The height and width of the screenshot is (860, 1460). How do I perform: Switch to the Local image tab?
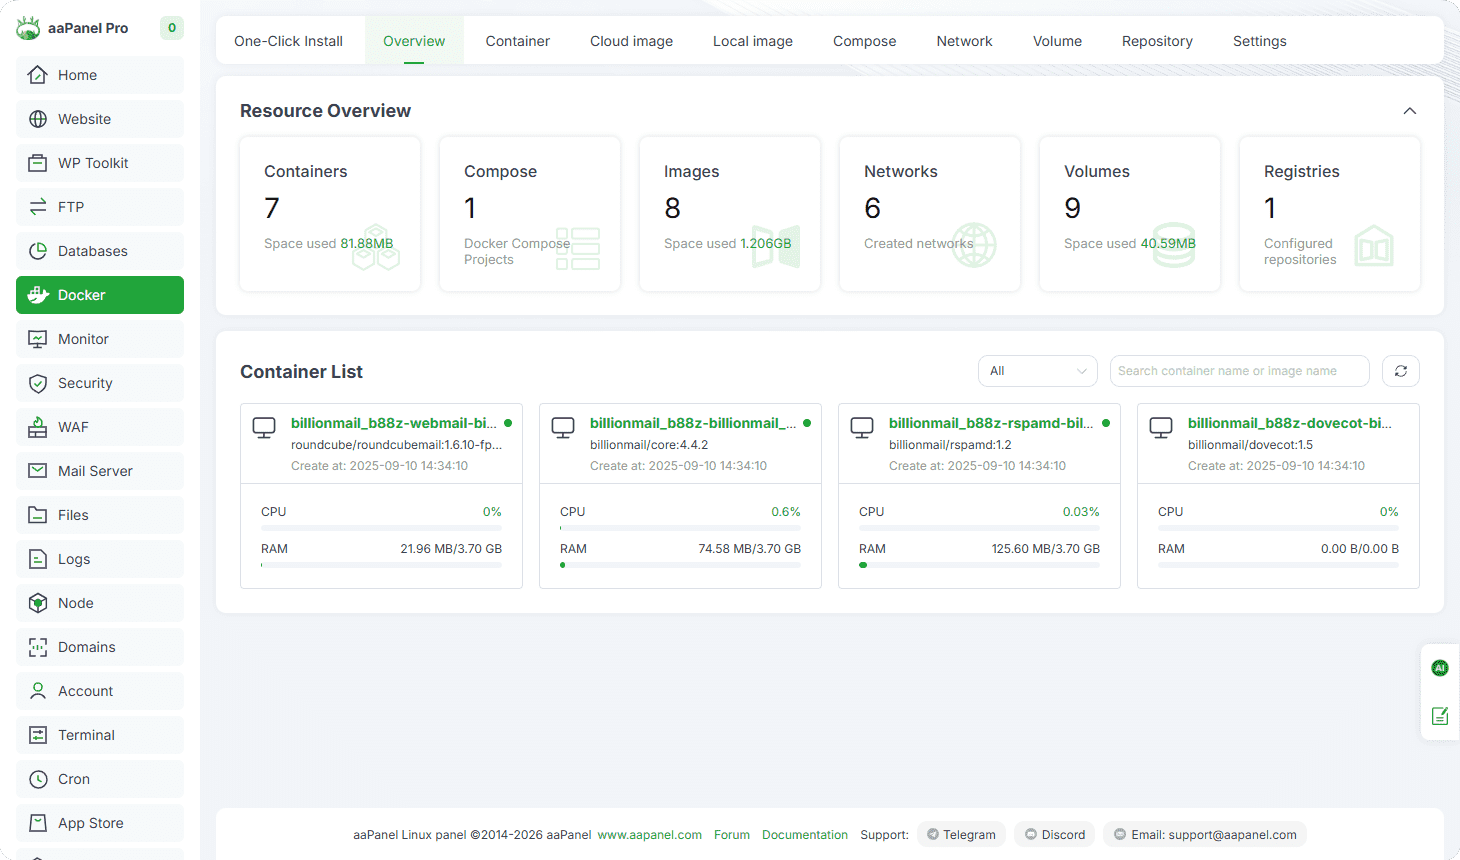pyautogui.click(x=752, y=41)
